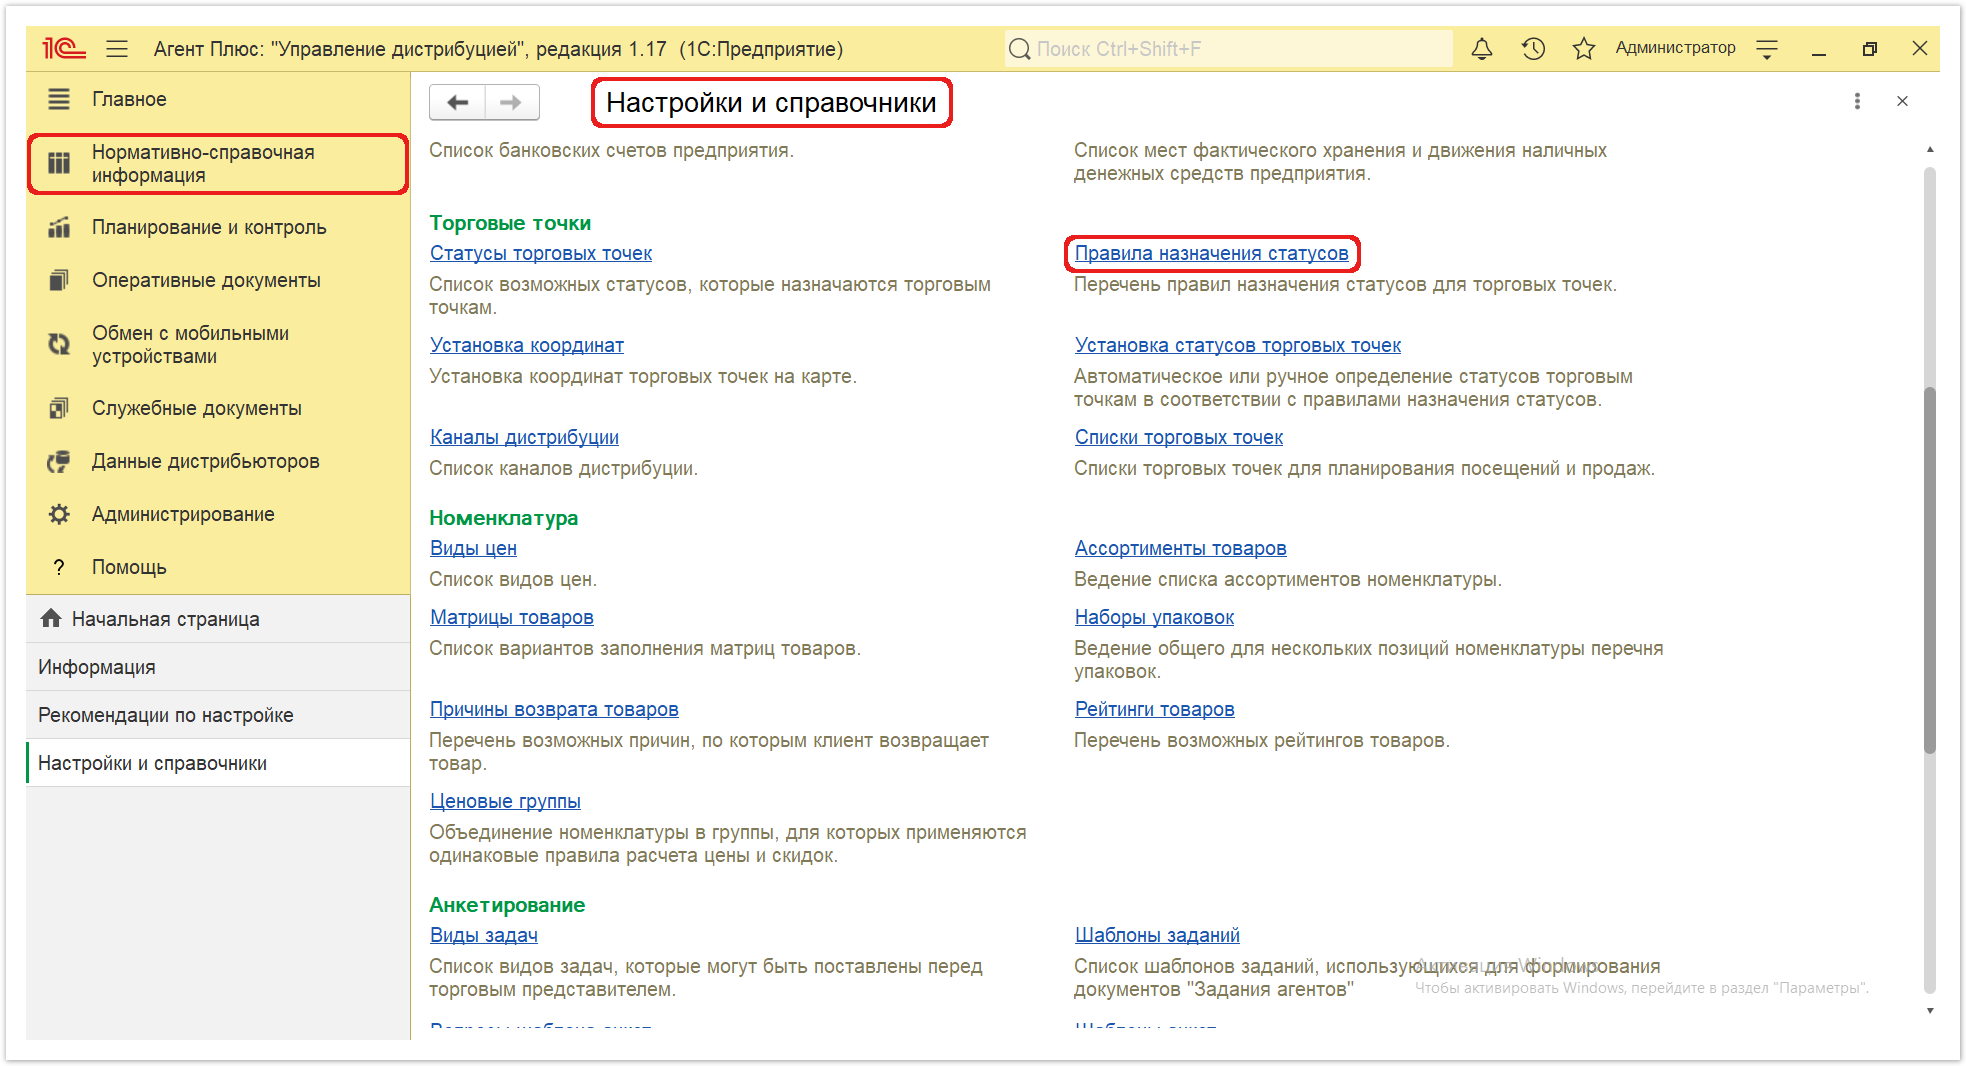The width and height of the screenshot is (1966, 1066).
Task: Click the Анкетирование heading
Action: click(x=507, y=905)
